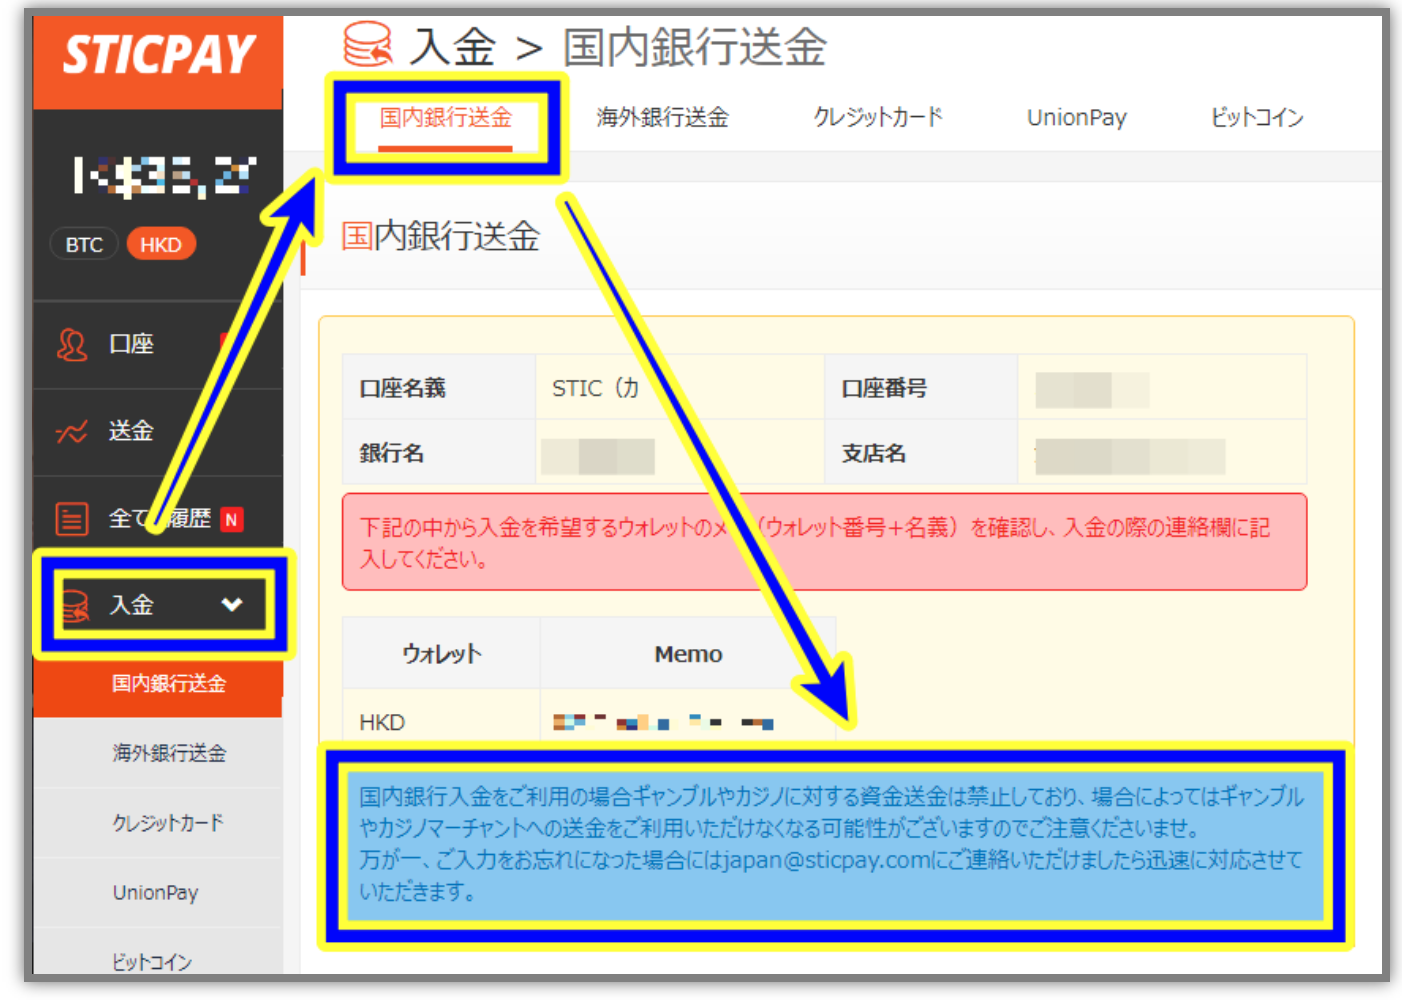Click the blurred Memo value for HKD
1402x1000 pixels.
(x=663, y=721)
